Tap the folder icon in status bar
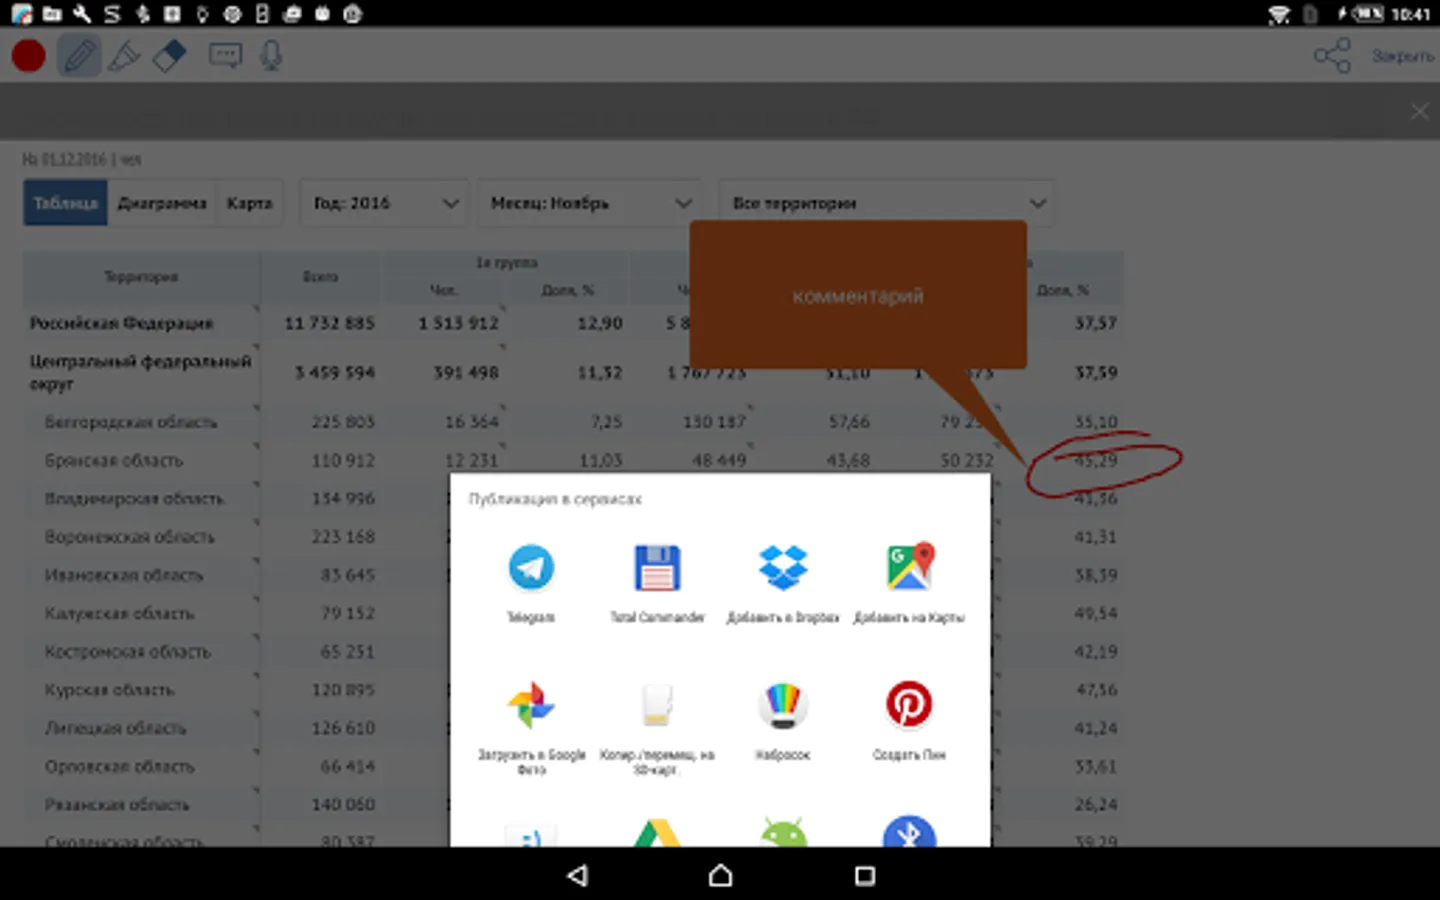This screenshot has height=900, width=1440. tap(52, 14)
